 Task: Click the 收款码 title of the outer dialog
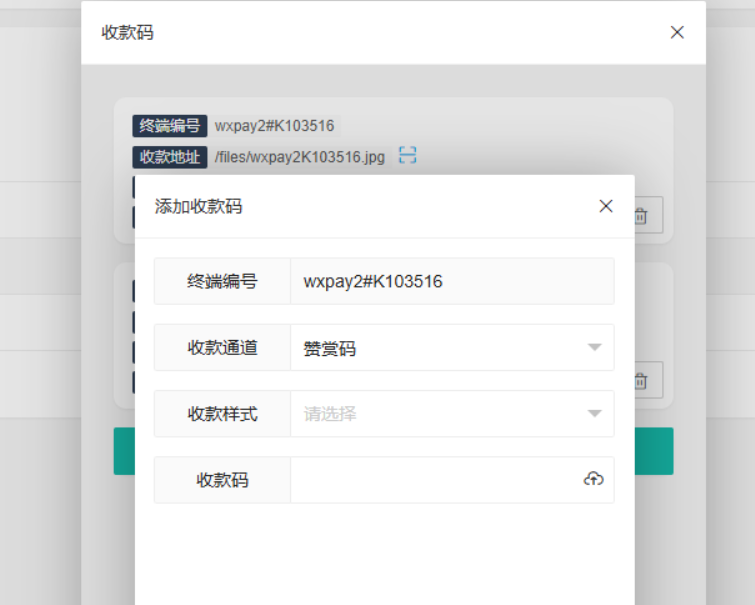click(x=127, y=32)
